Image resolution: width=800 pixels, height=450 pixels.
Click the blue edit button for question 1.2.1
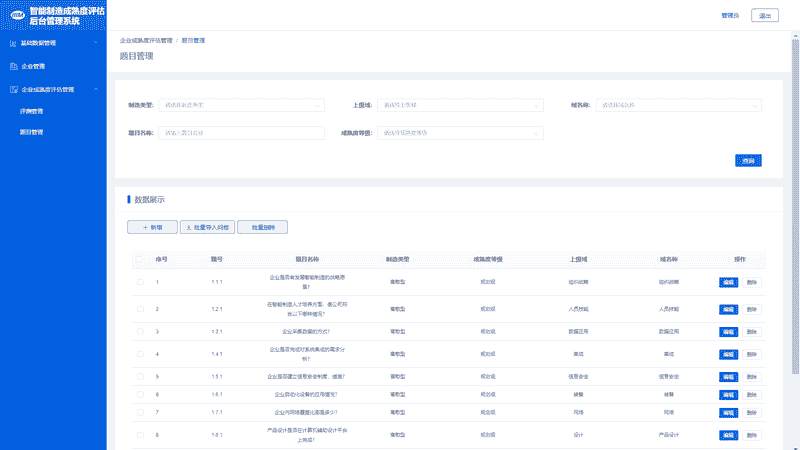pyautogui.click(x=729, y=309)
